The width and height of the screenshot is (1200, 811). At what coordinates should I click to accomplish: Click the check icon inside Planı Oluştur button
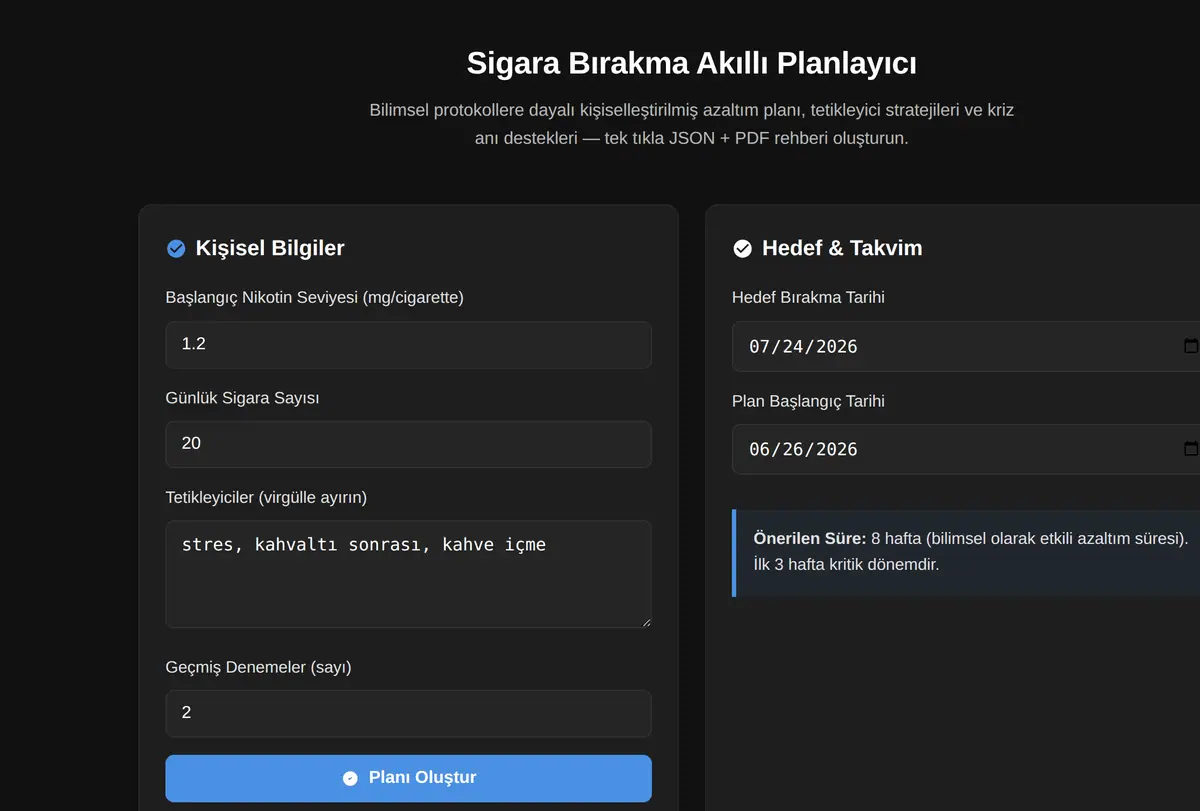350,778
